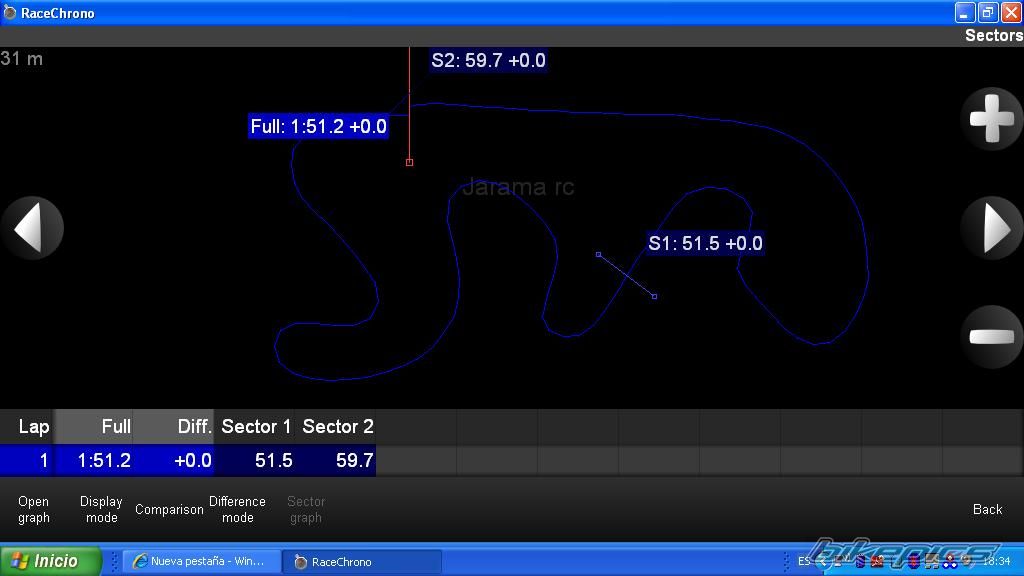Click the minus zoom-out button on the map
Viewport: 1024px width, 576px height.
point(992,336)
